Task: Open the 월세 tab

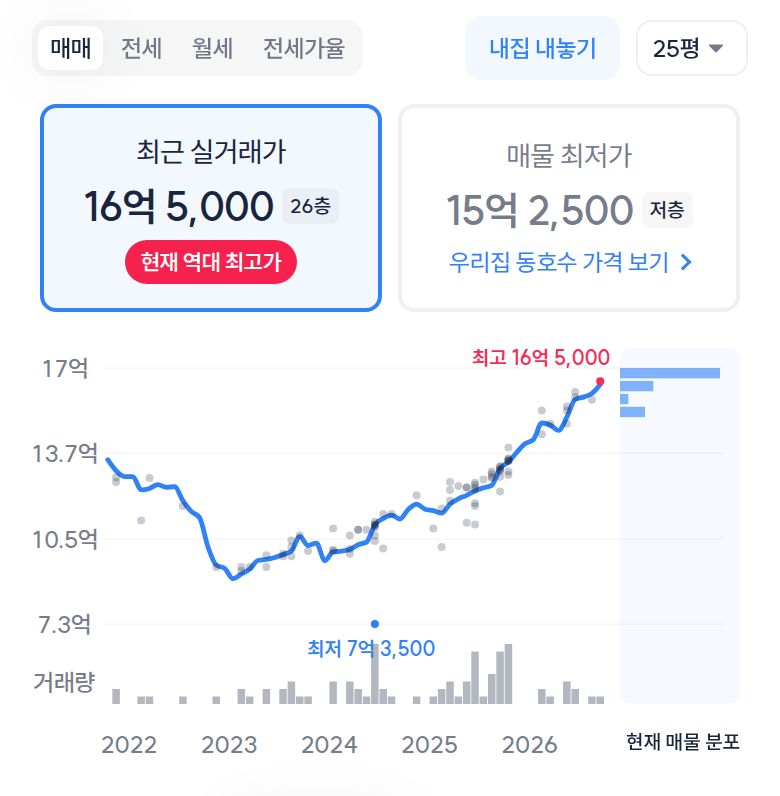Action: [x=212, y=48]
